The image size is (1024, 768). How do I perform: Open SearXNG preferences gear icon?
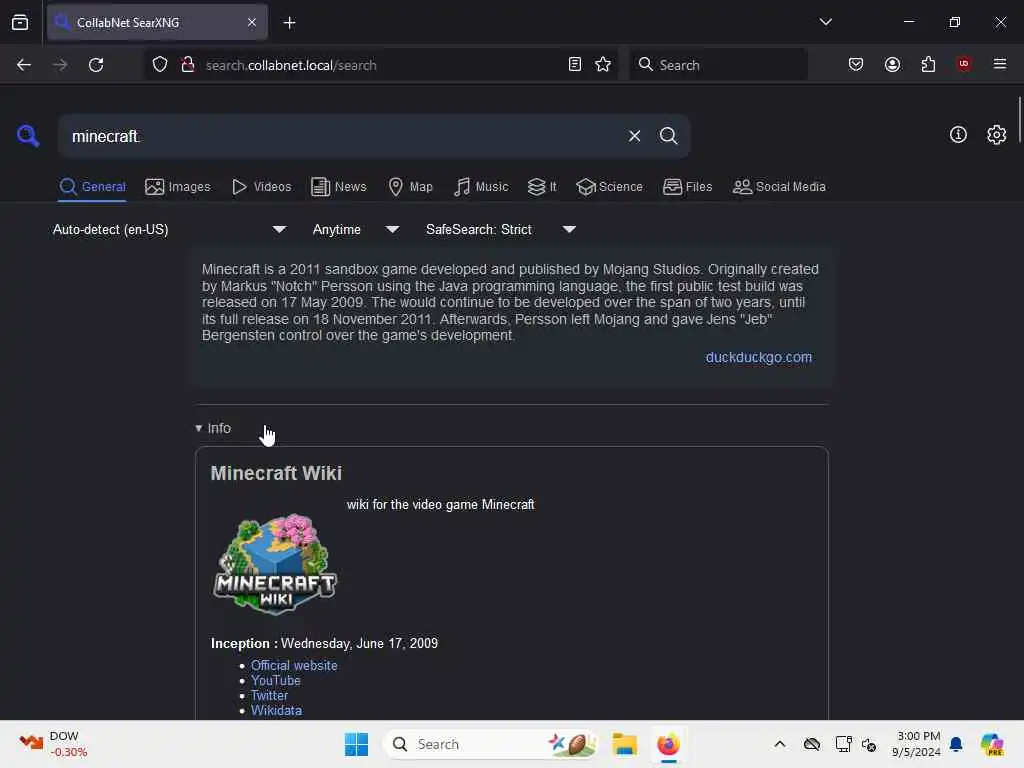tap(996, 135)
